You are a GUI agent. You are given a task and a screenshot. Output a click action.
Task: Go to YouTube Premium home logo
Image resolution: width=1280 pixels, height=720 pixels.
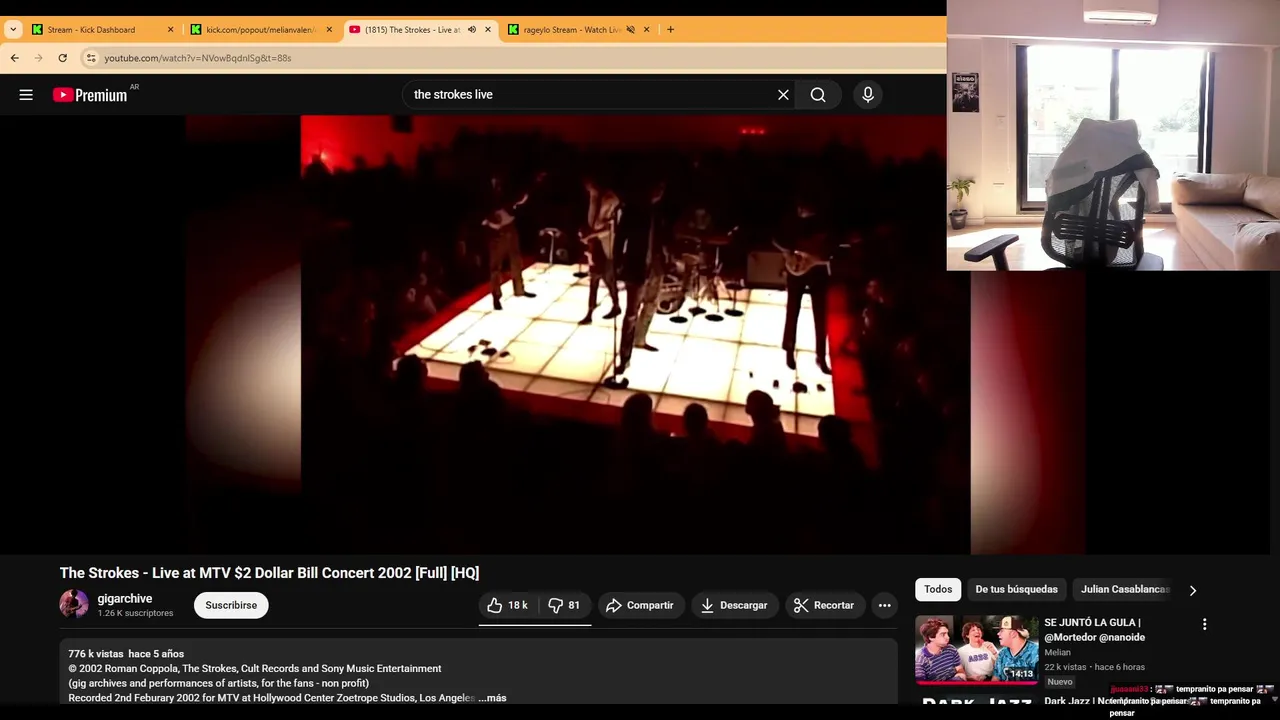pyautogui.click(x=90, y=95)
